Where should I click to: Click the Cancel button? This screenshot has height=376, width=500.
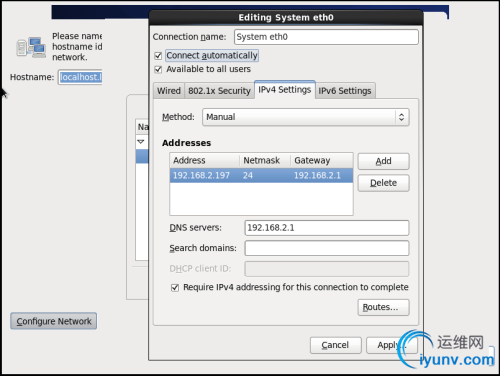pos(335,345)
